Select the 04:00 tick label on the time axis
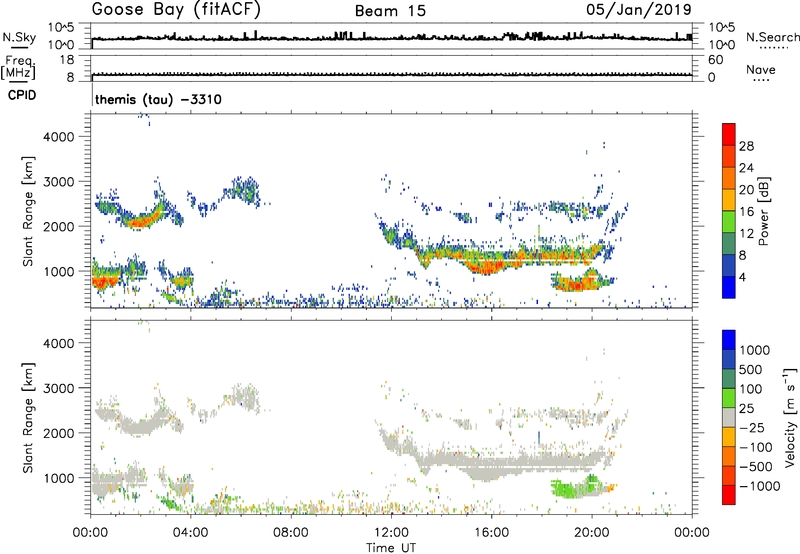The image size is (800, 554). (x=190, y=532)
